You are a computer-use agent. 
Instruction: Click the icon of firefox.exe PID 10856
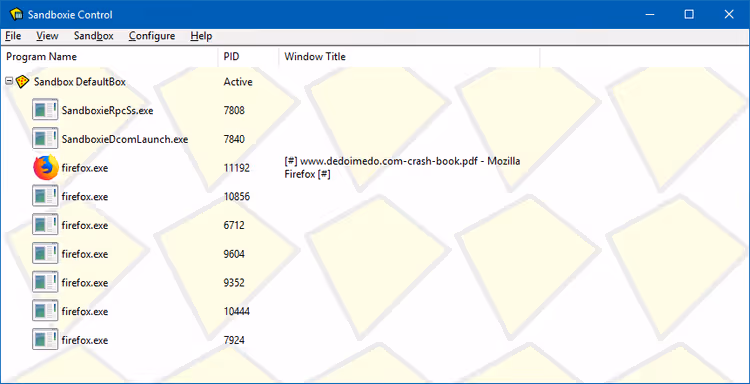click(45, 196)
